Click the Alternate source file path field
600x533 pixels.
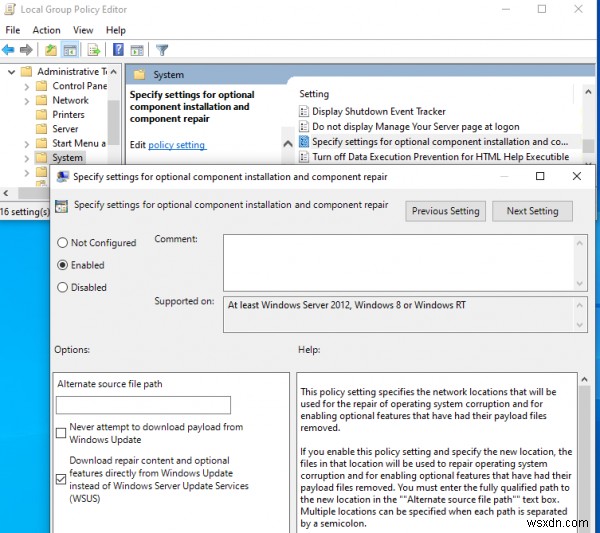click(x=143, y=405)
